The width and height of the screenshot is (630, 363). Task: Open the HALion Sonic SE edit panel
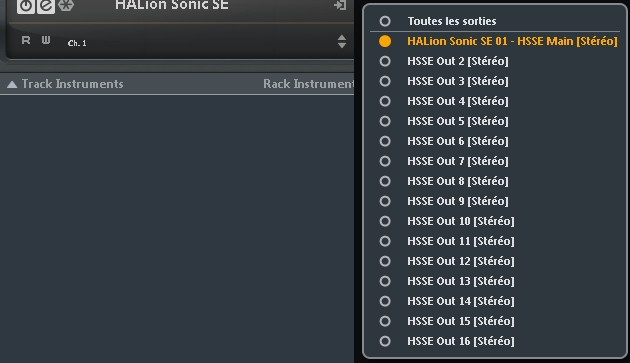click(46, 6)
